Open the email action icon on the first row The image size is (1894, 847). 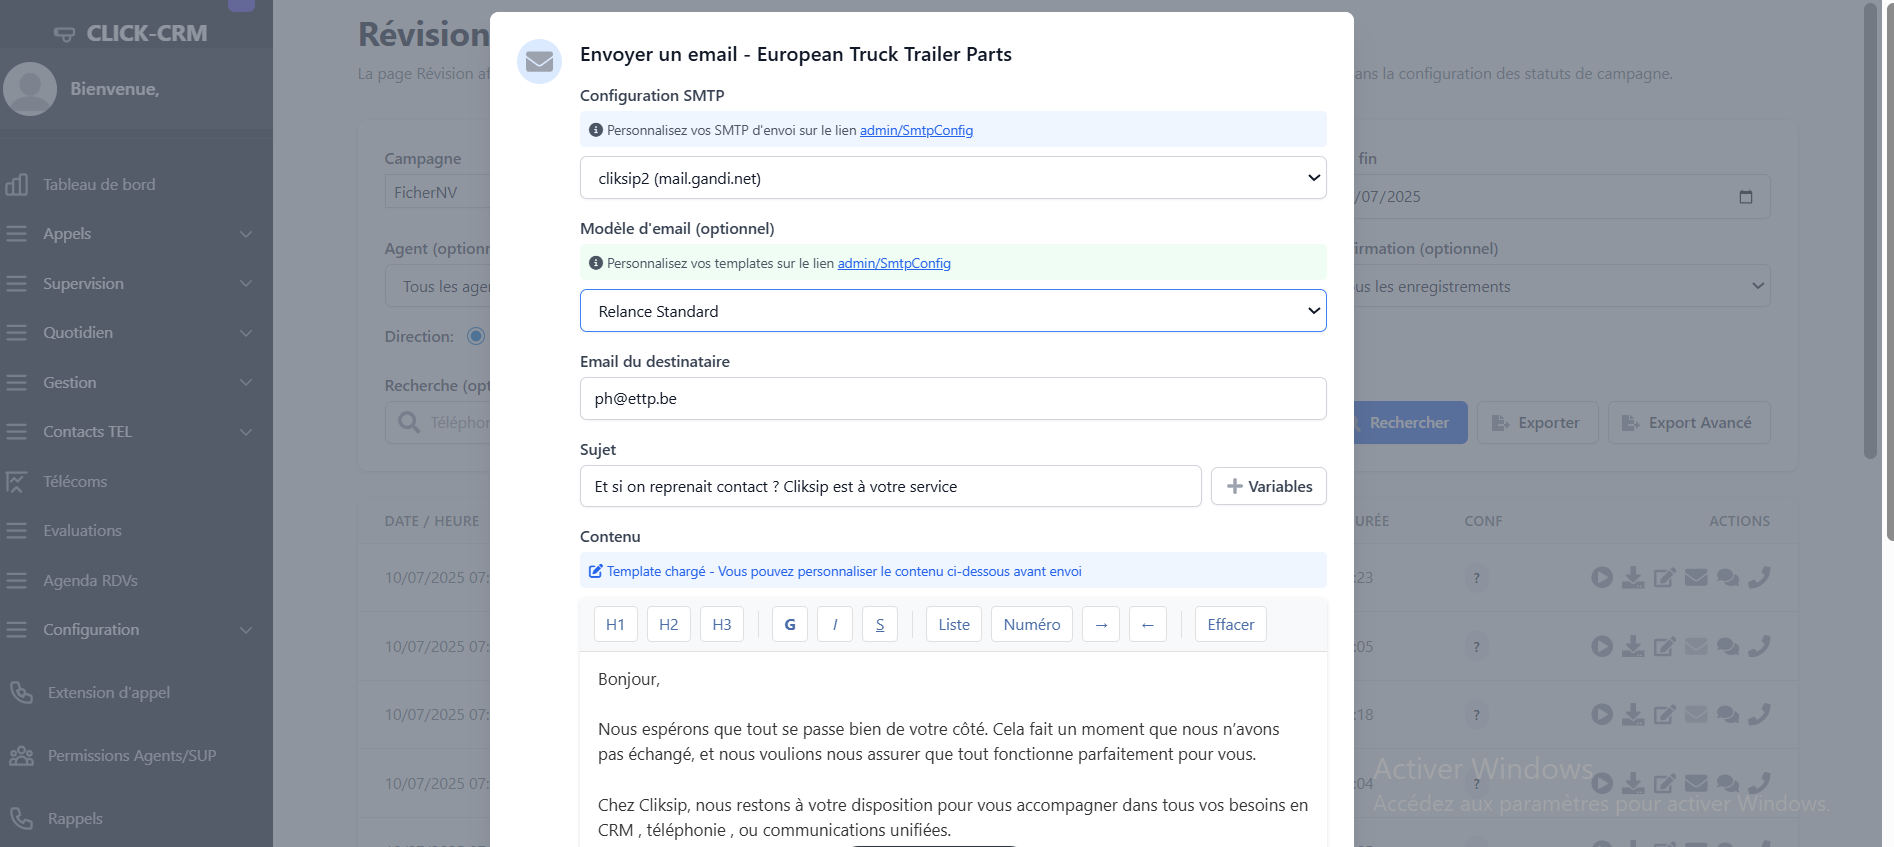(1696, 577)
